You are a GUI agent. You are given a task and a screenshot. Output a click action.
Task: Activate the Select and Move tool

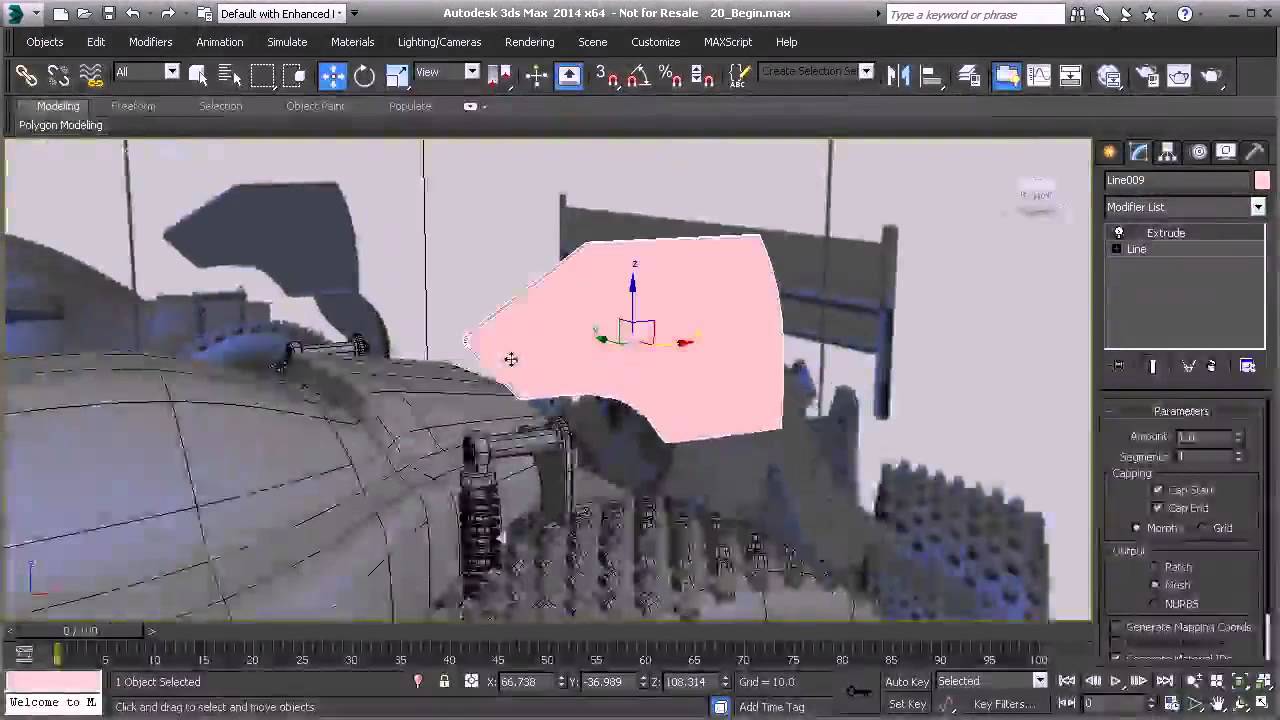[x=332, y=75]
